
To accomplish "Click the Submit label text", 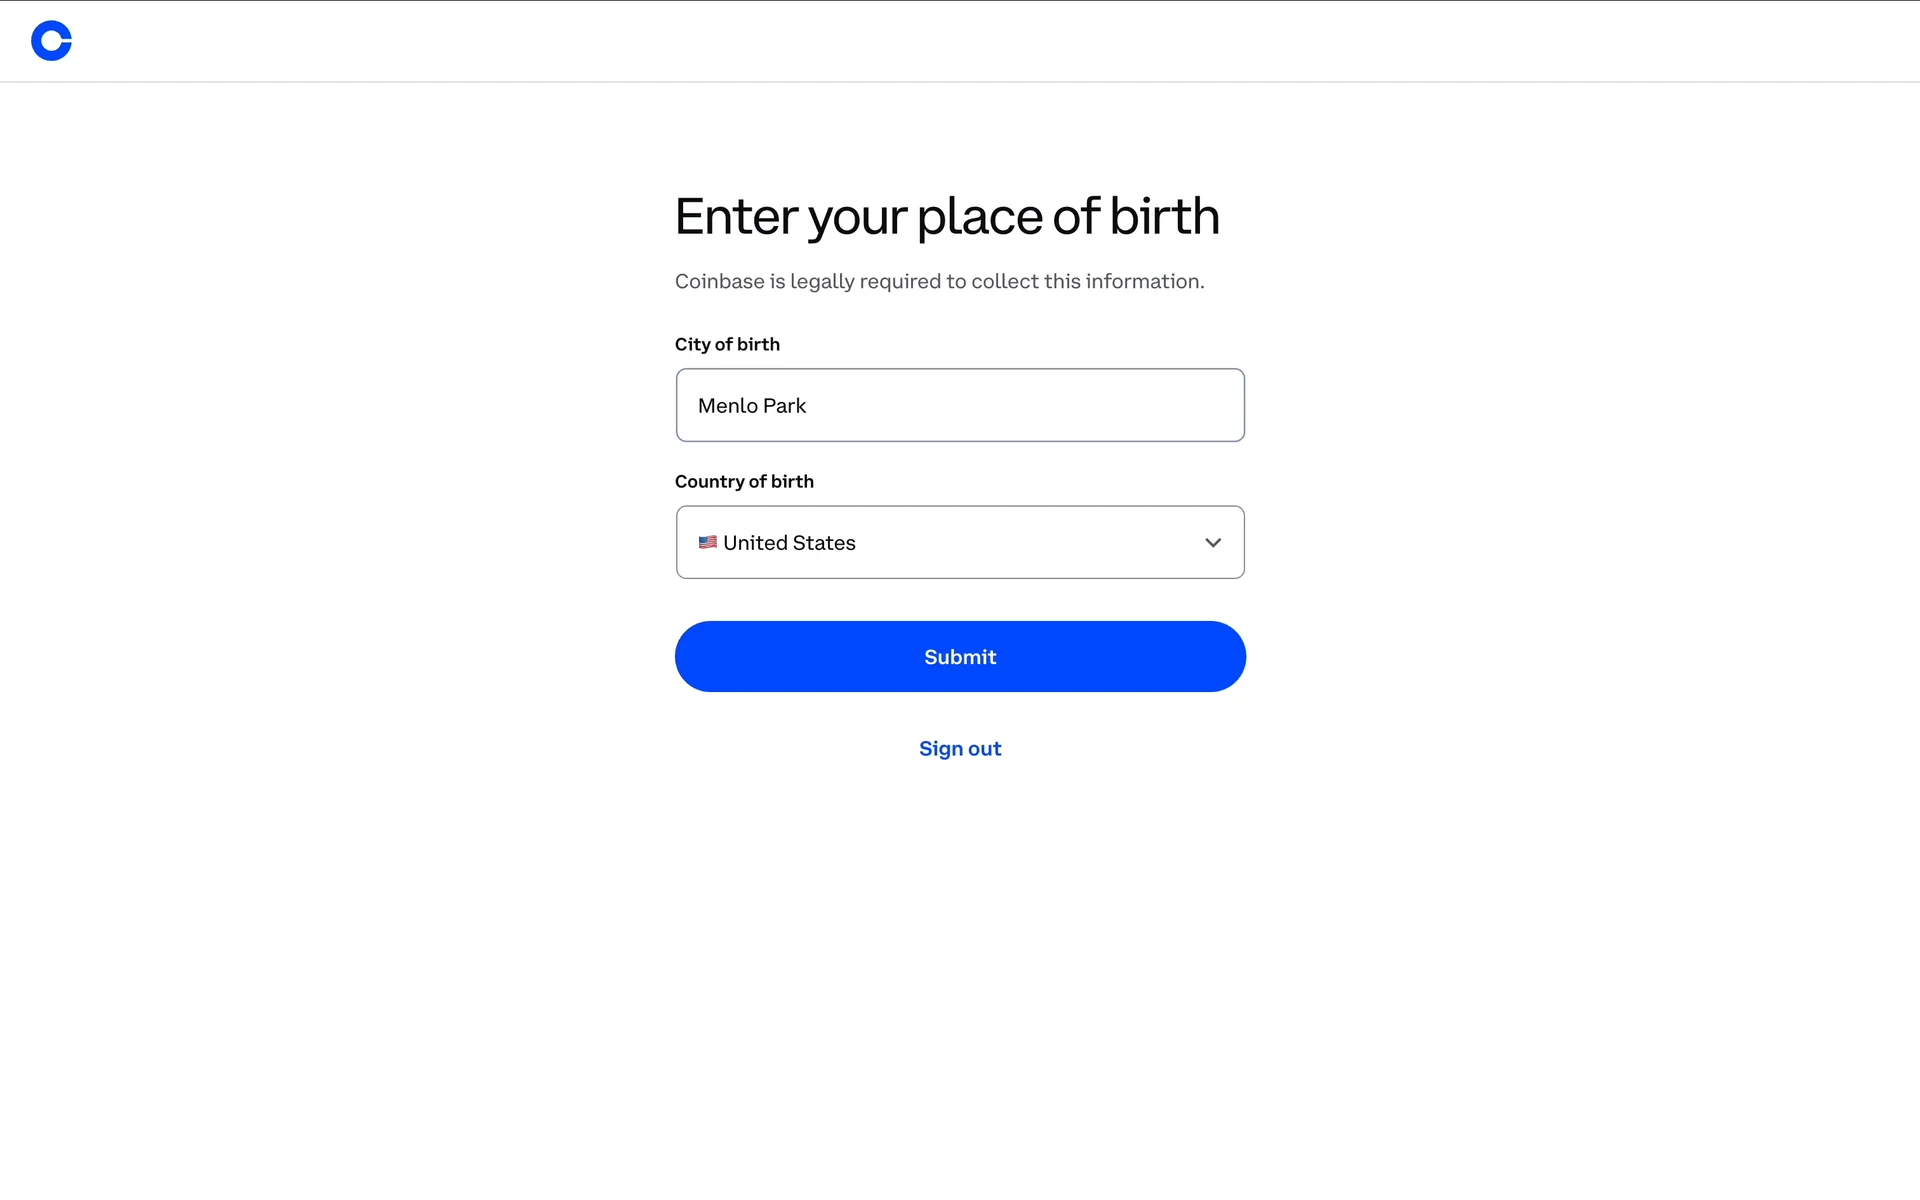I will 960,657.
